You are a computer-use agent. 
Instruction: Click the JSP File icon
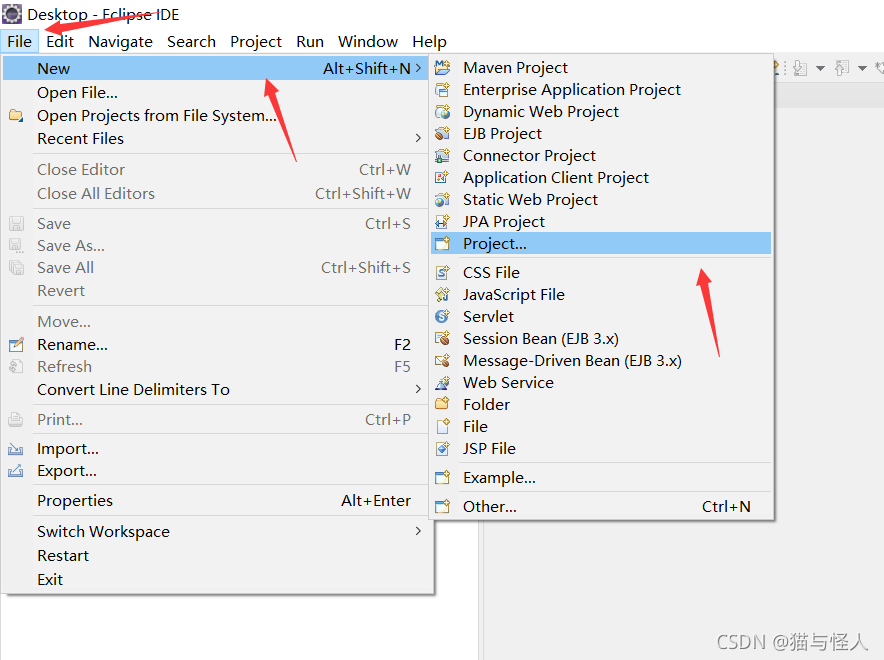pos(443,449)
